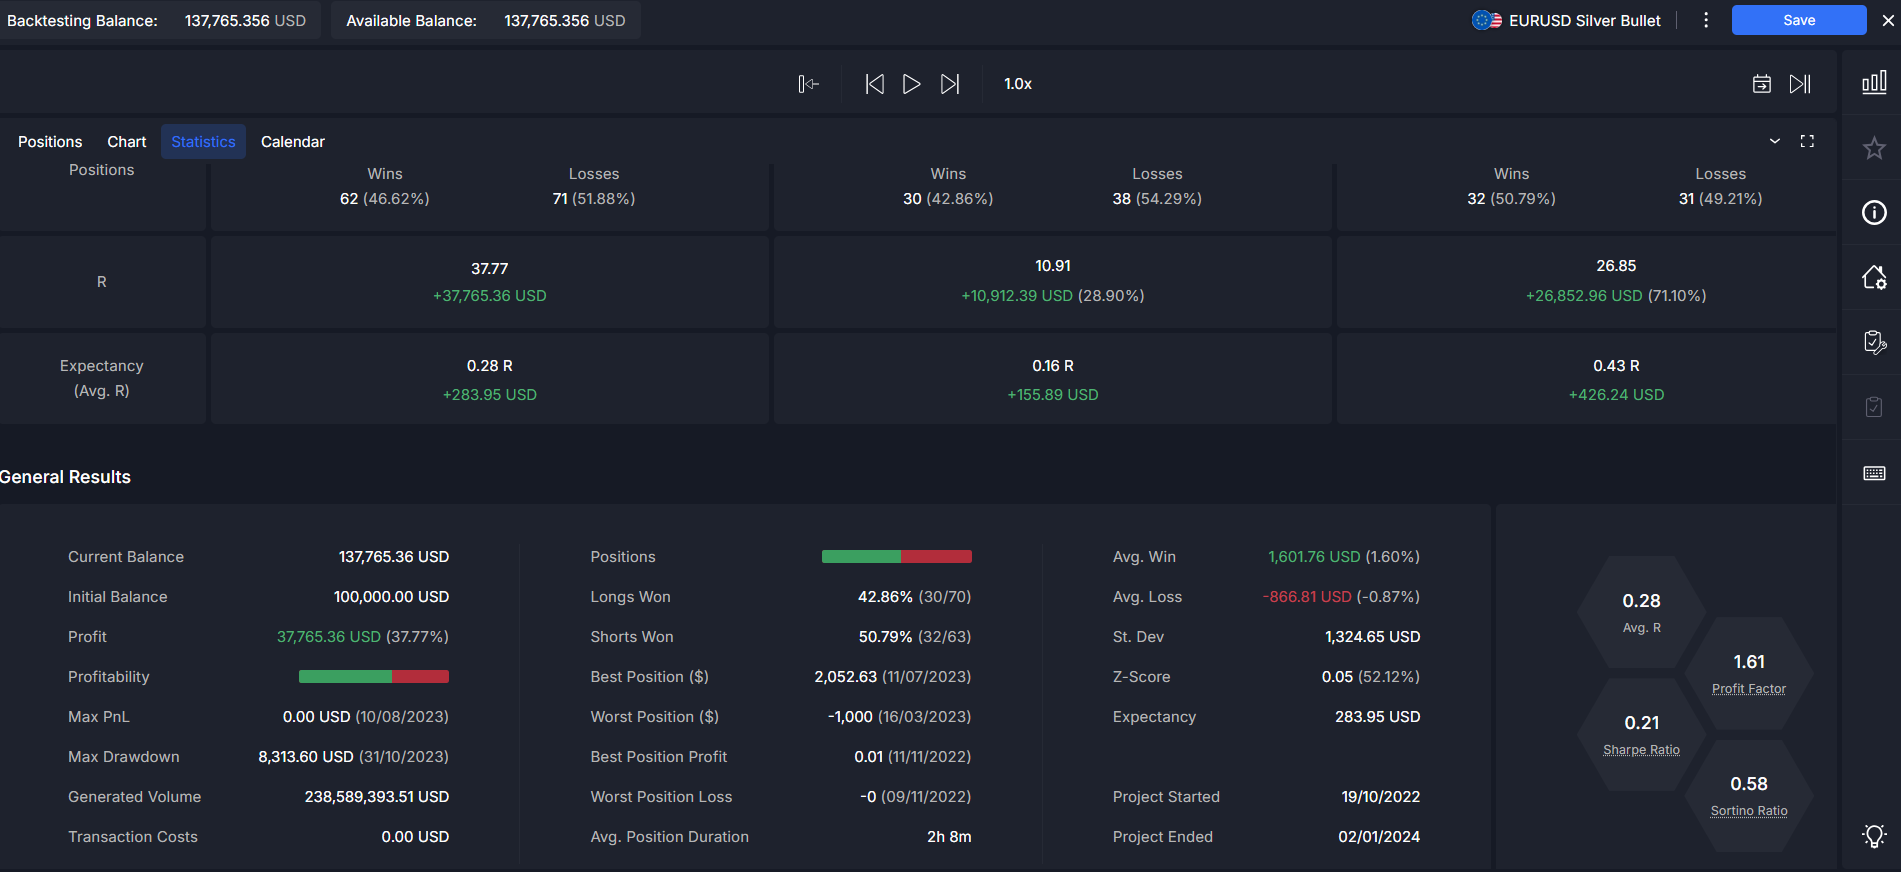Click the Profitability green-red bar
The height and width of the screenshot is (872, 1901).
coord(374,677)
